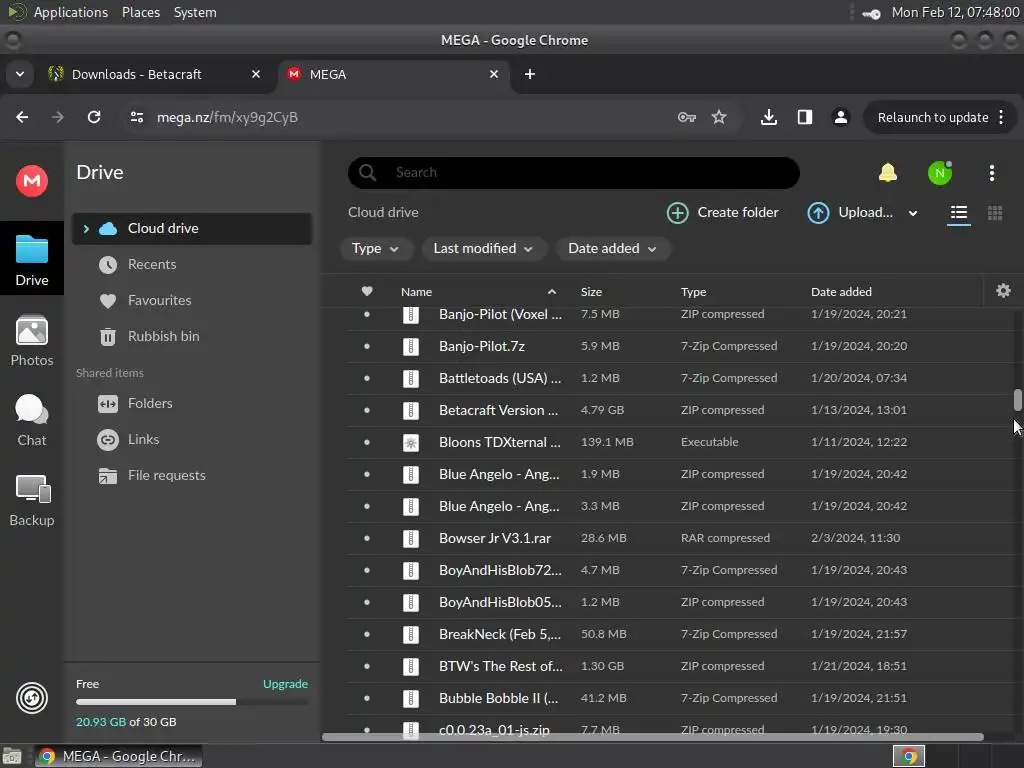Open the Drive section in sidebar
The height and width of the screenshot is (768, 1024).
coord(32,259)
